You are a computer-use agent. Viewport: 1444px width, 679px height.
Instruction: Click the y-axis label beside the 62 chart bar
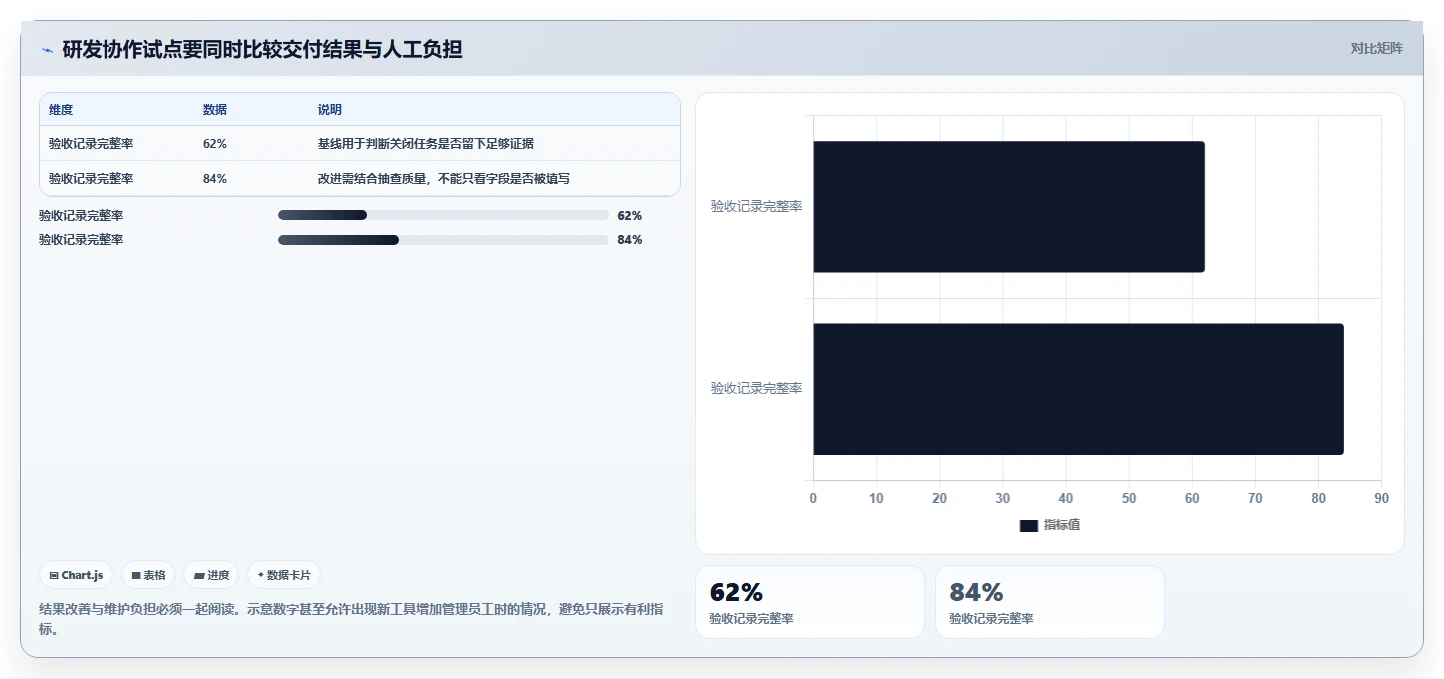[756, 207]
